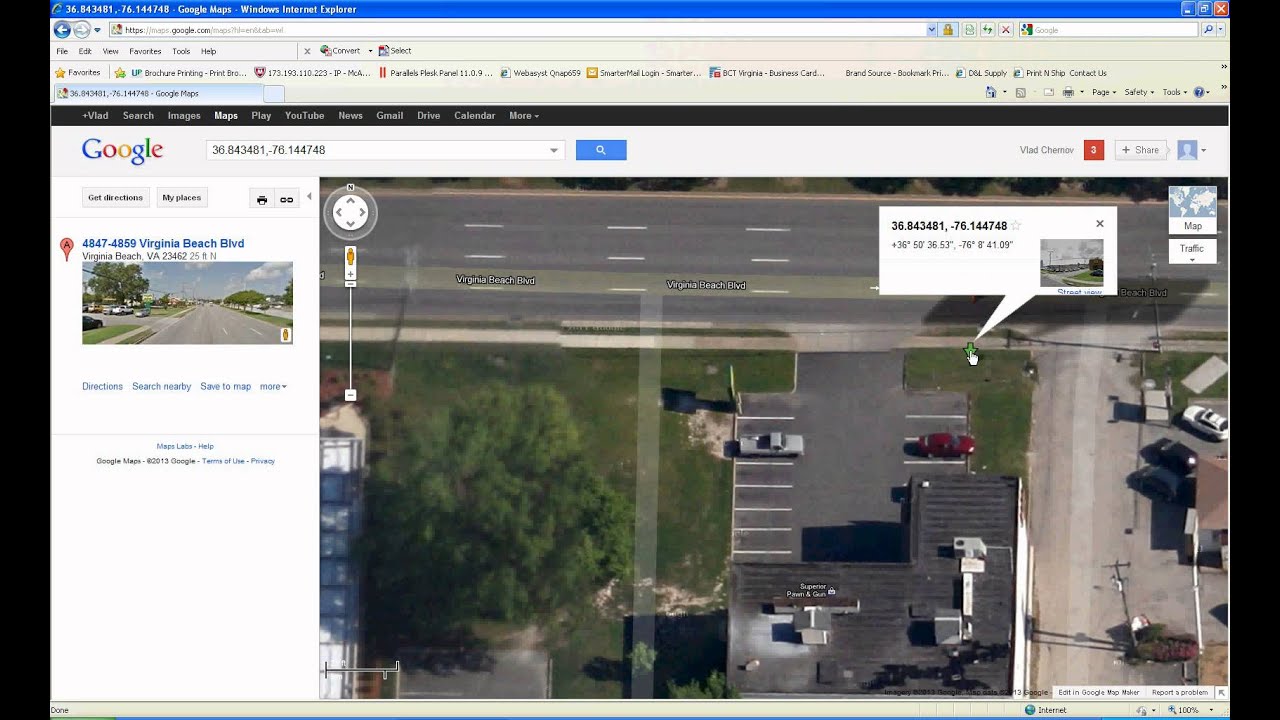Click the green Refresh arrows icon
This screenshot has height=720, width=1280.
click(x=987, y=30)
